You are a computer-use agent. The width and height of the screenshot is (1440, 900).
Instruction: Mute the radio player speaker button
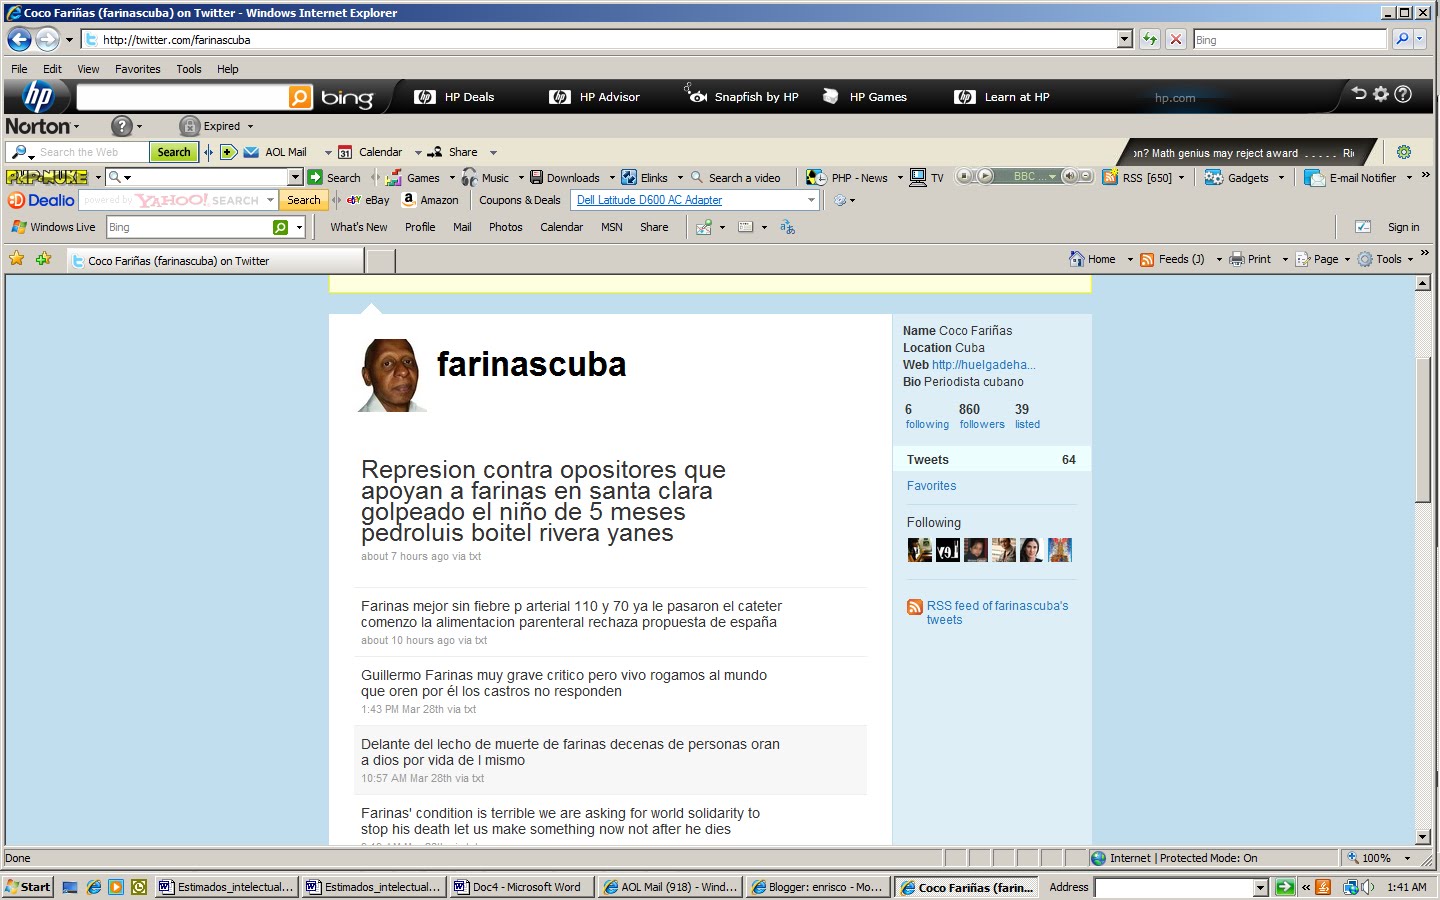click(1069, 176)
